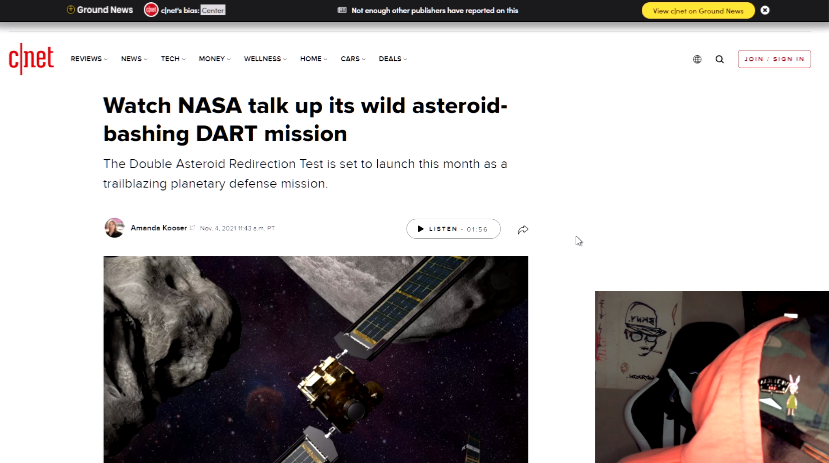829x463 pixels.
Task: Open the Cars navigation menu
Action: point(352,59)
